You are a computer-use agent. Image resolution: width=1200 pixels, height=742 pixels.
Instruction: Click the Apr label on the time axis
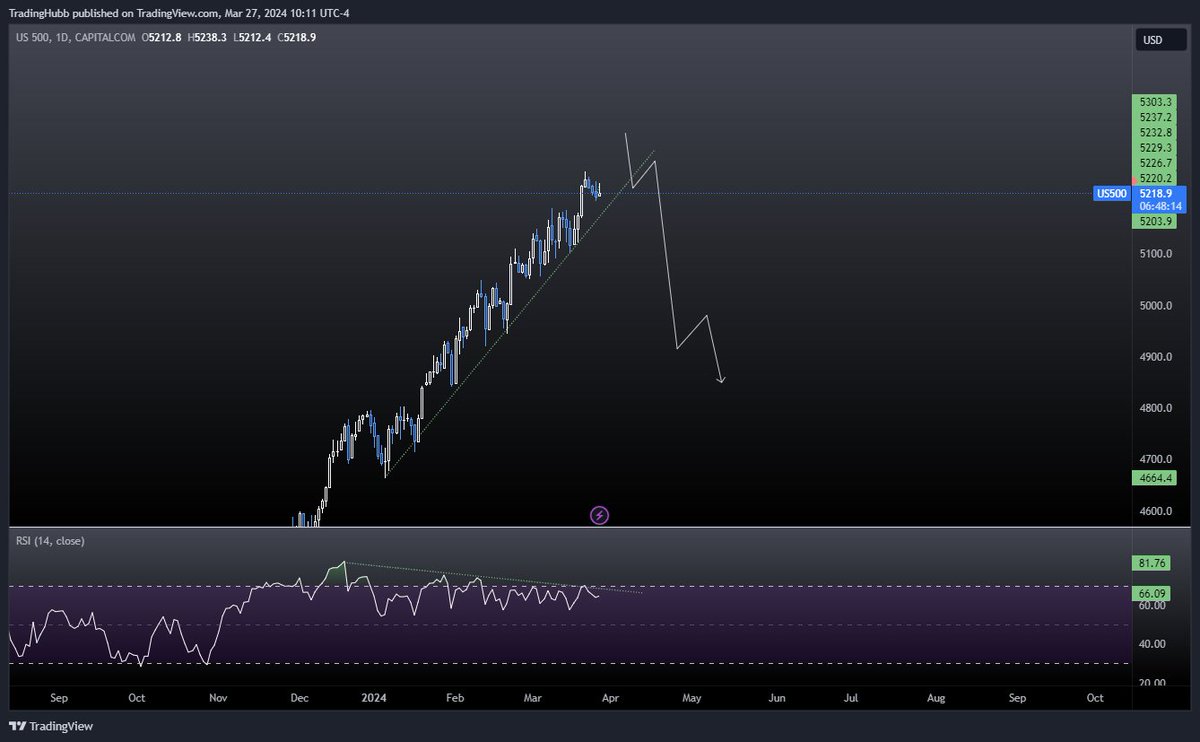(611, 698)
